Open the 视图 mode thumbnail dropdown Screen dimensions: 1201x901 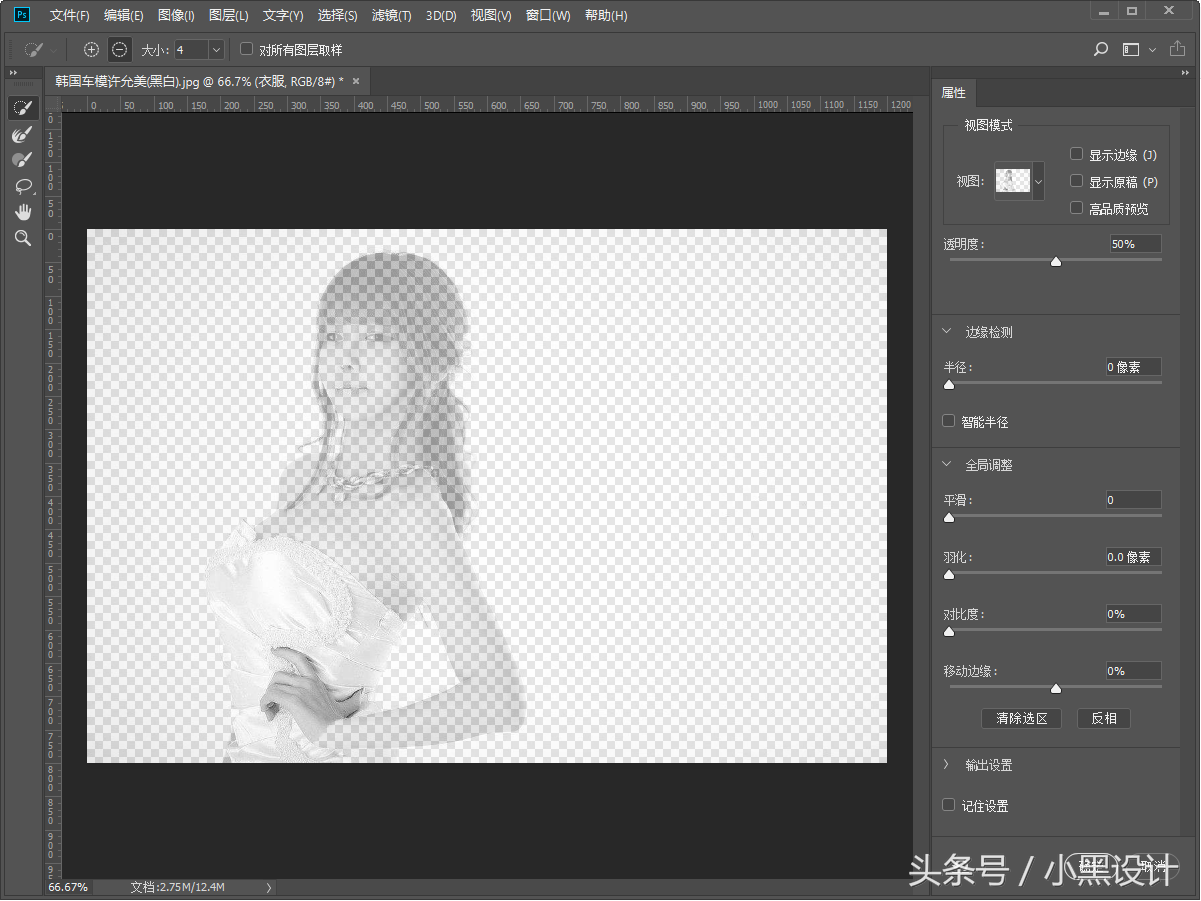1038,181
